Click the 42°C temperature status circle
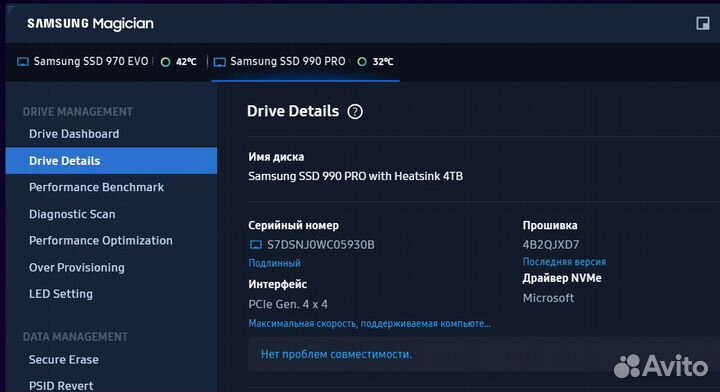The width and height of the screenshot is (720, 392). point(165,62)
